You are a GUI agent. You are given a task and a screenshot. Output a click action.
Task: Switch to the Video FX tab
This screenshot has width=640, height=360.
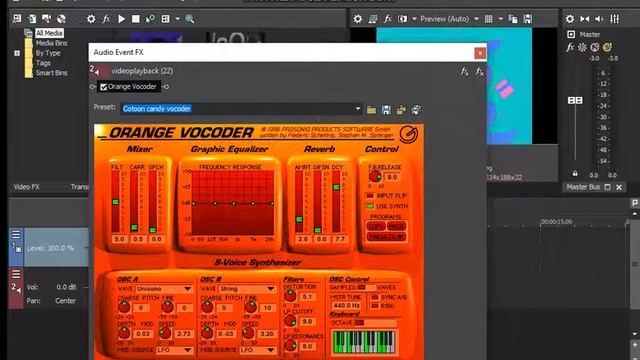click(27, 187)
